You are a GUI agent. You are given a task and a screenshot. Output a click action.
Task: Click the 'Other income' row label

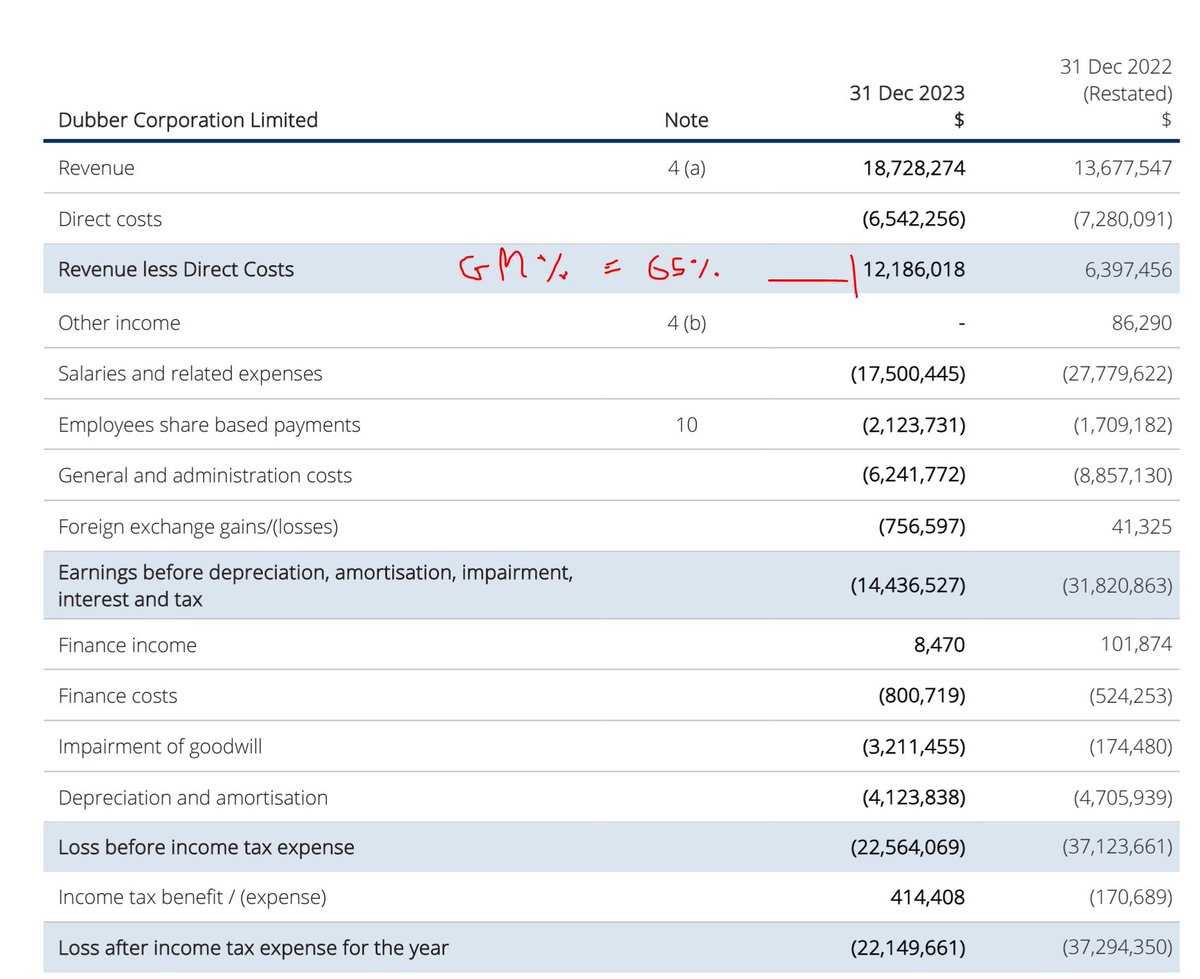pos(119,323)
